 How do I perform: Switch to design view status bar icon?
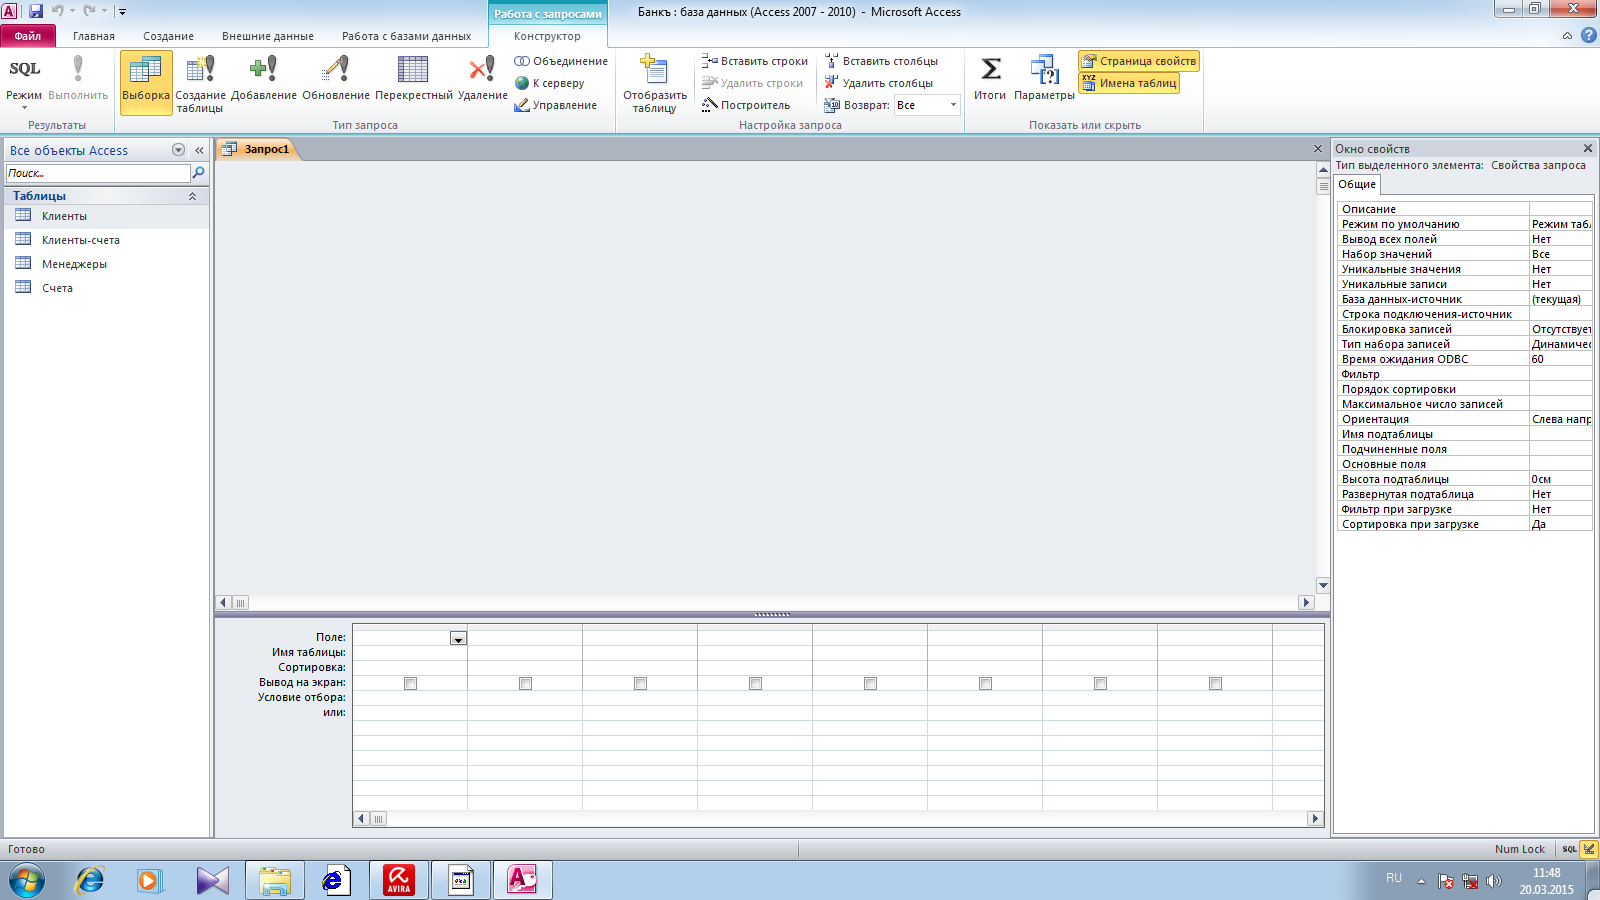coord(1589,849)
